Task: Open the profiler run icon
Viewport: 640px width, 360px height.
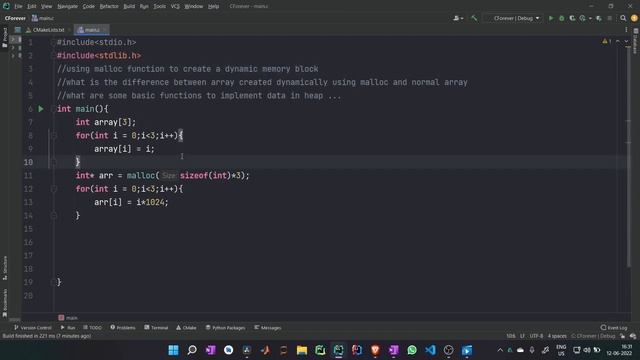Action: (583, 18)
